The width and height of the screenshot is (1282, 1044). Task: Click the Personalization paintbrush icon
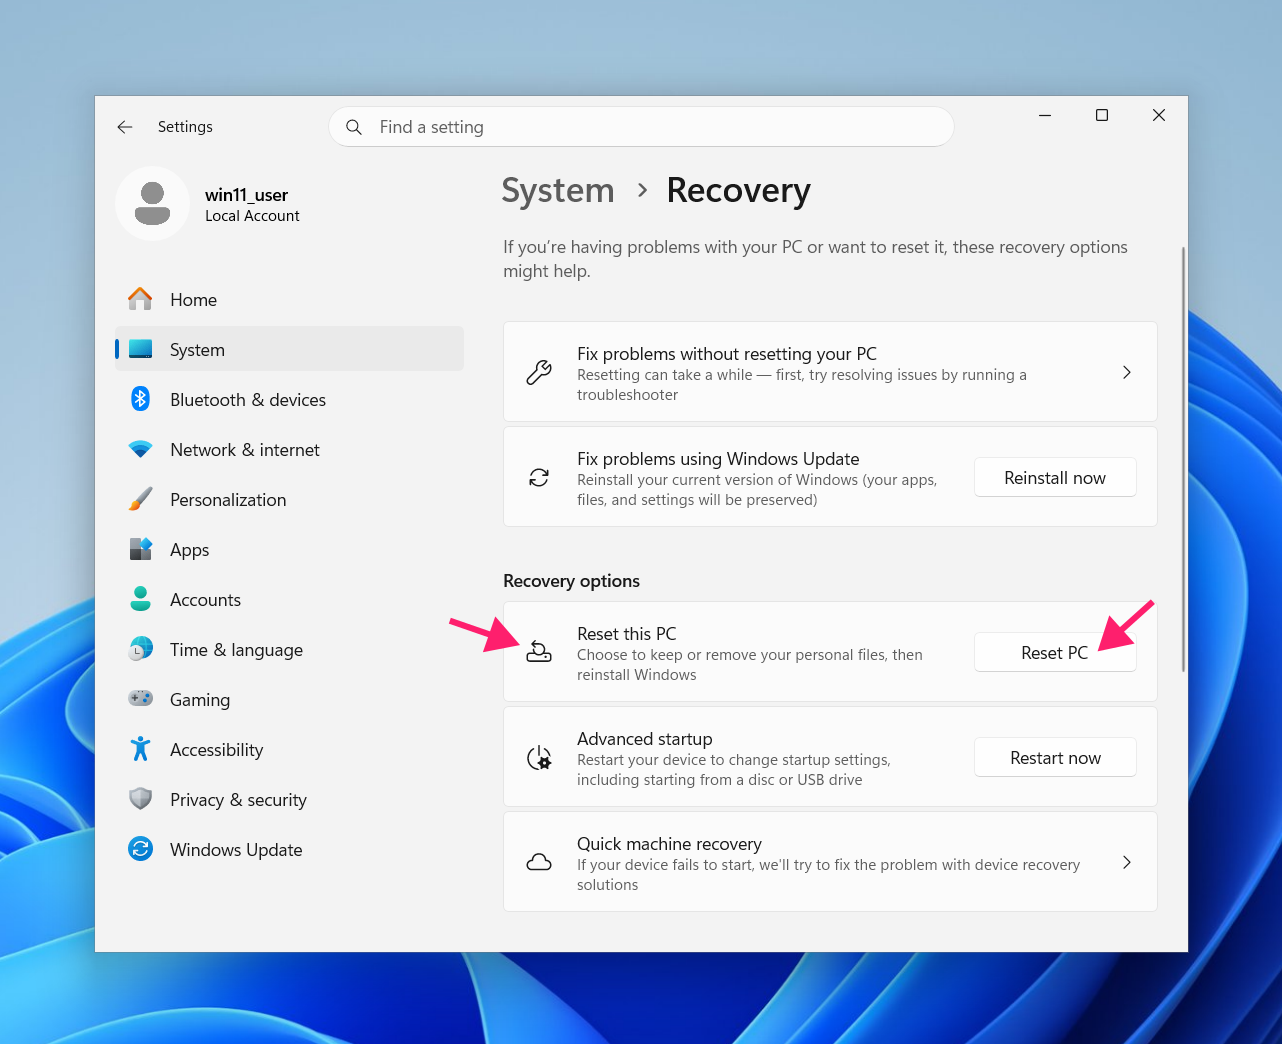coord(141,499)
